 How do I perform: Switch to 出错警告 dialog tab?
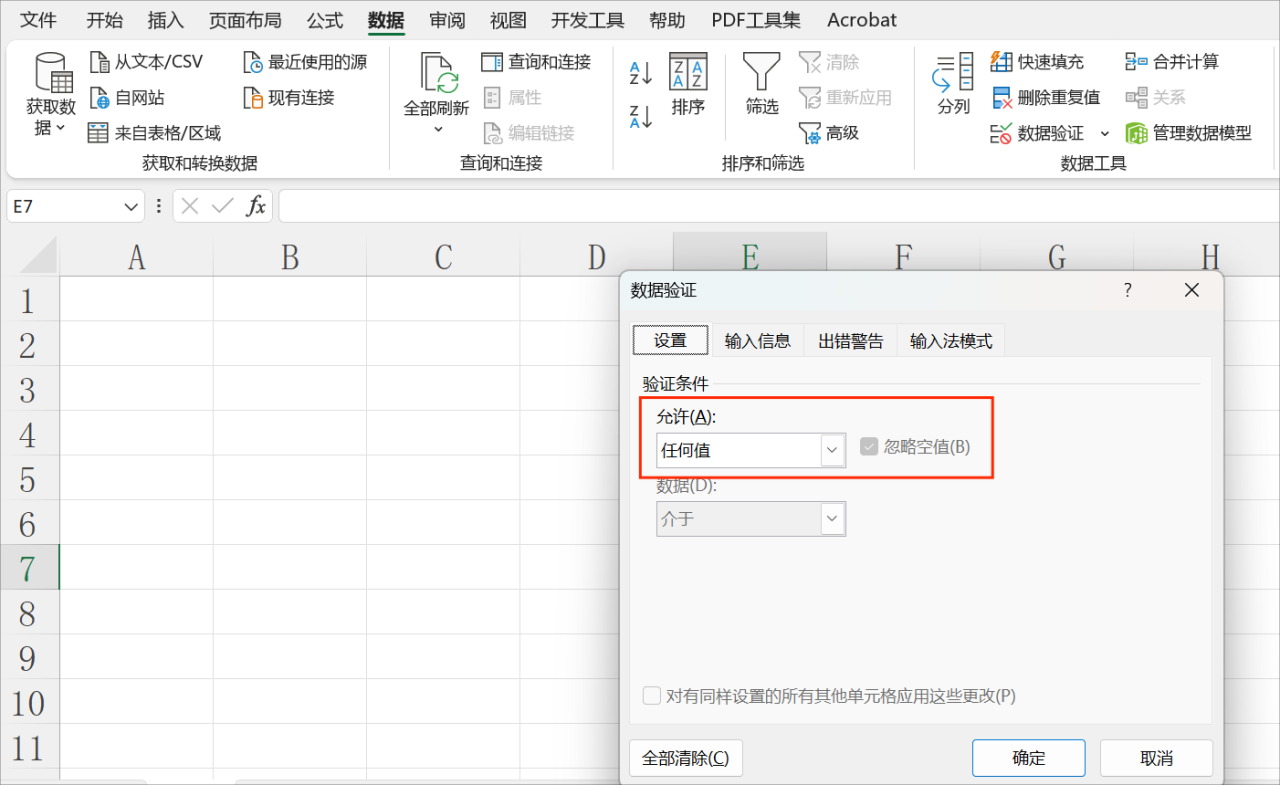point(851,341)
